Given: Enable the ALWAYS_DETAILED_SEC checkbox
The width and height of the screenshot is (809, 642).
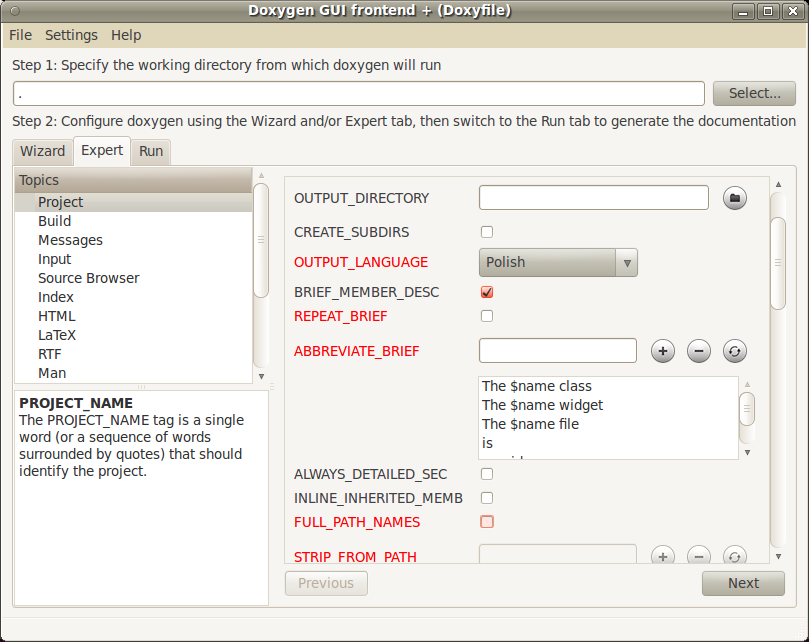Looking at the screenshot, I should pos(487,474).
